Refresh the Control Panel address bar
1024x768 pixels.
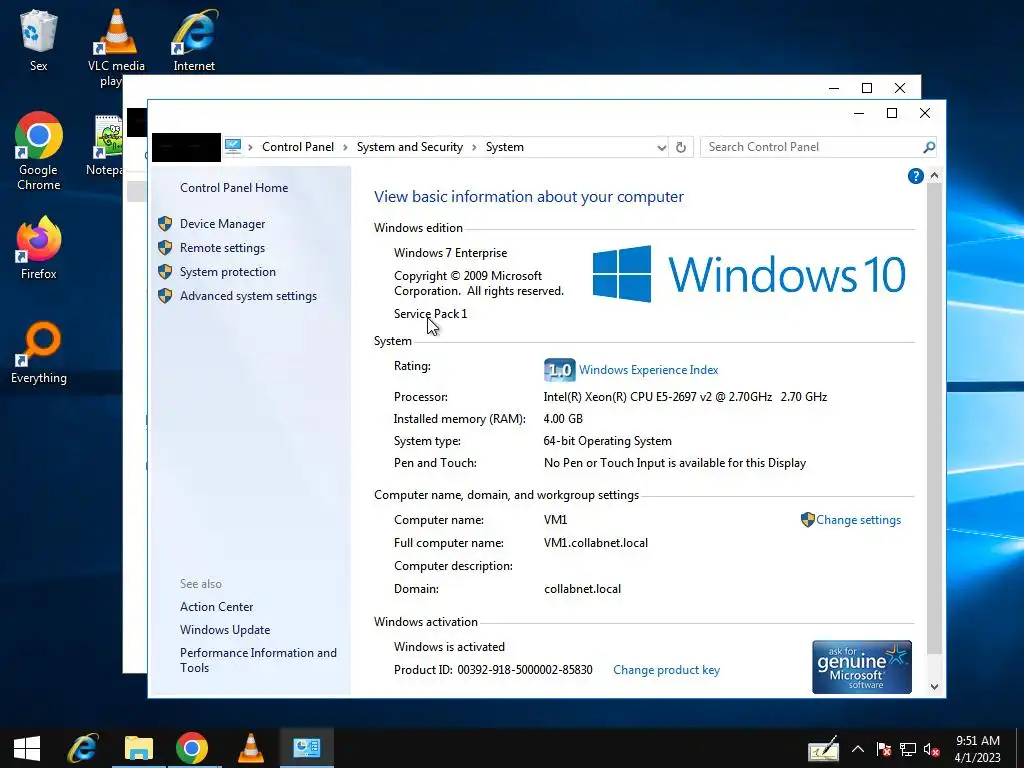point(680,147)
